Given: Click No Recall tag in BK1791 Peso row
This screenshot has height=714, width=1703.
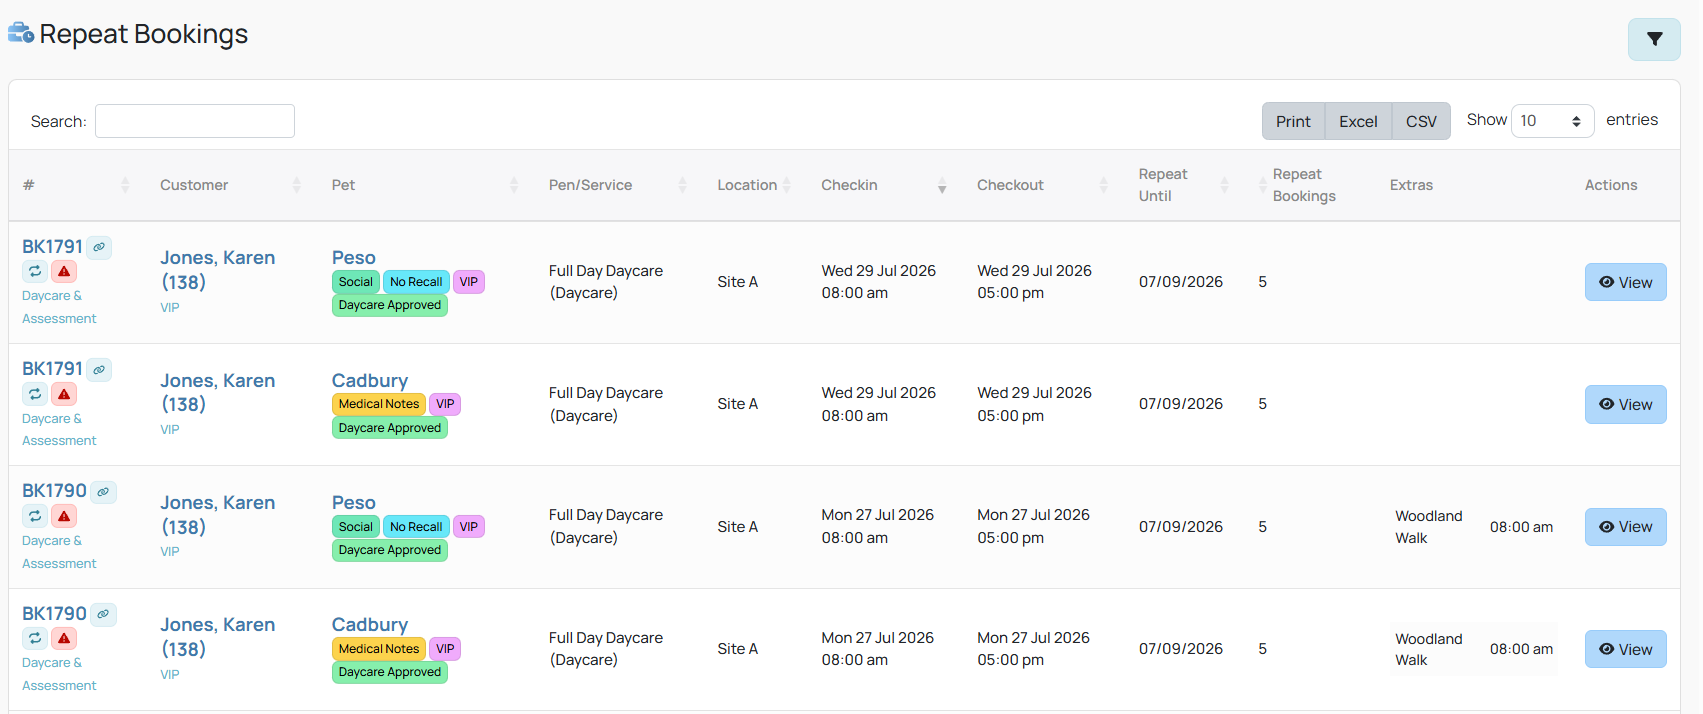Looking at the screenshot, I should click(x=416, y=282).
